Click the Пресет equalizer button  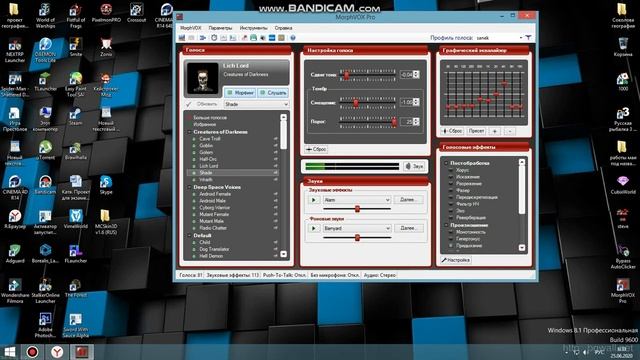476,131
